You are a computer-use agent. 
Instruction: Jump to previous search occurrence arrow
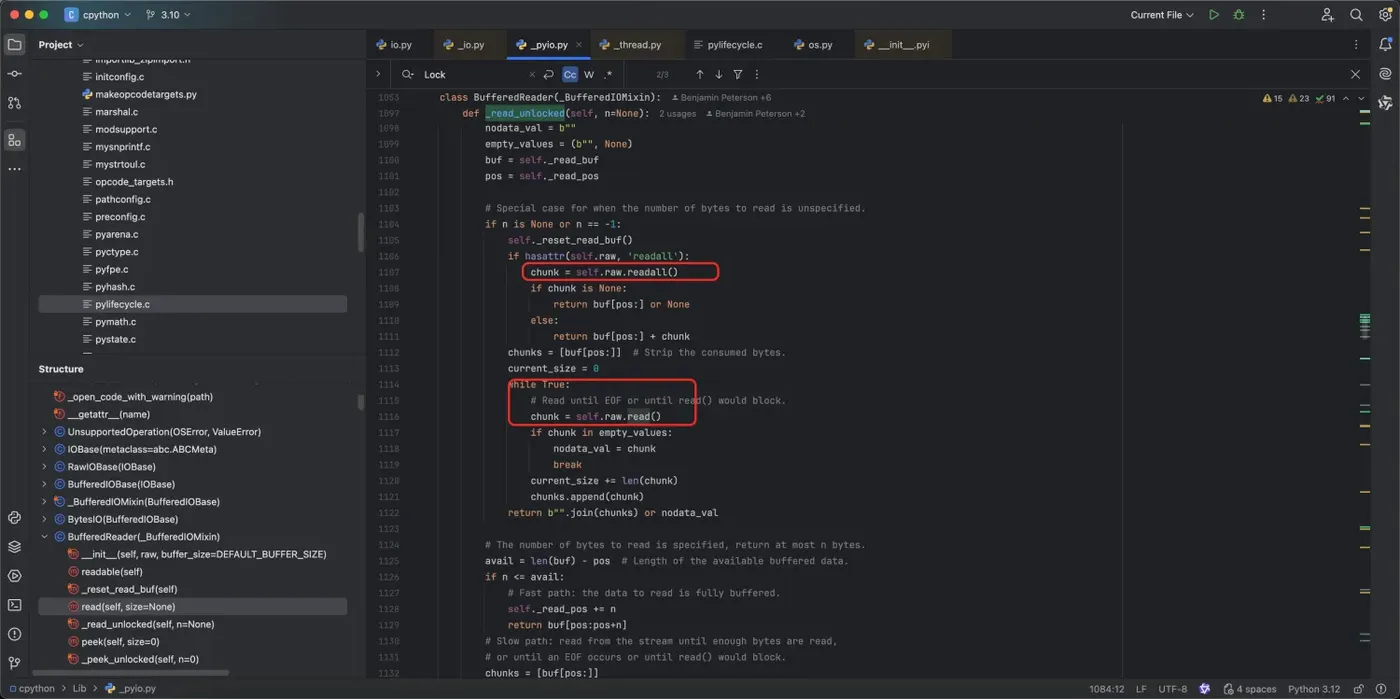point(699,75)
